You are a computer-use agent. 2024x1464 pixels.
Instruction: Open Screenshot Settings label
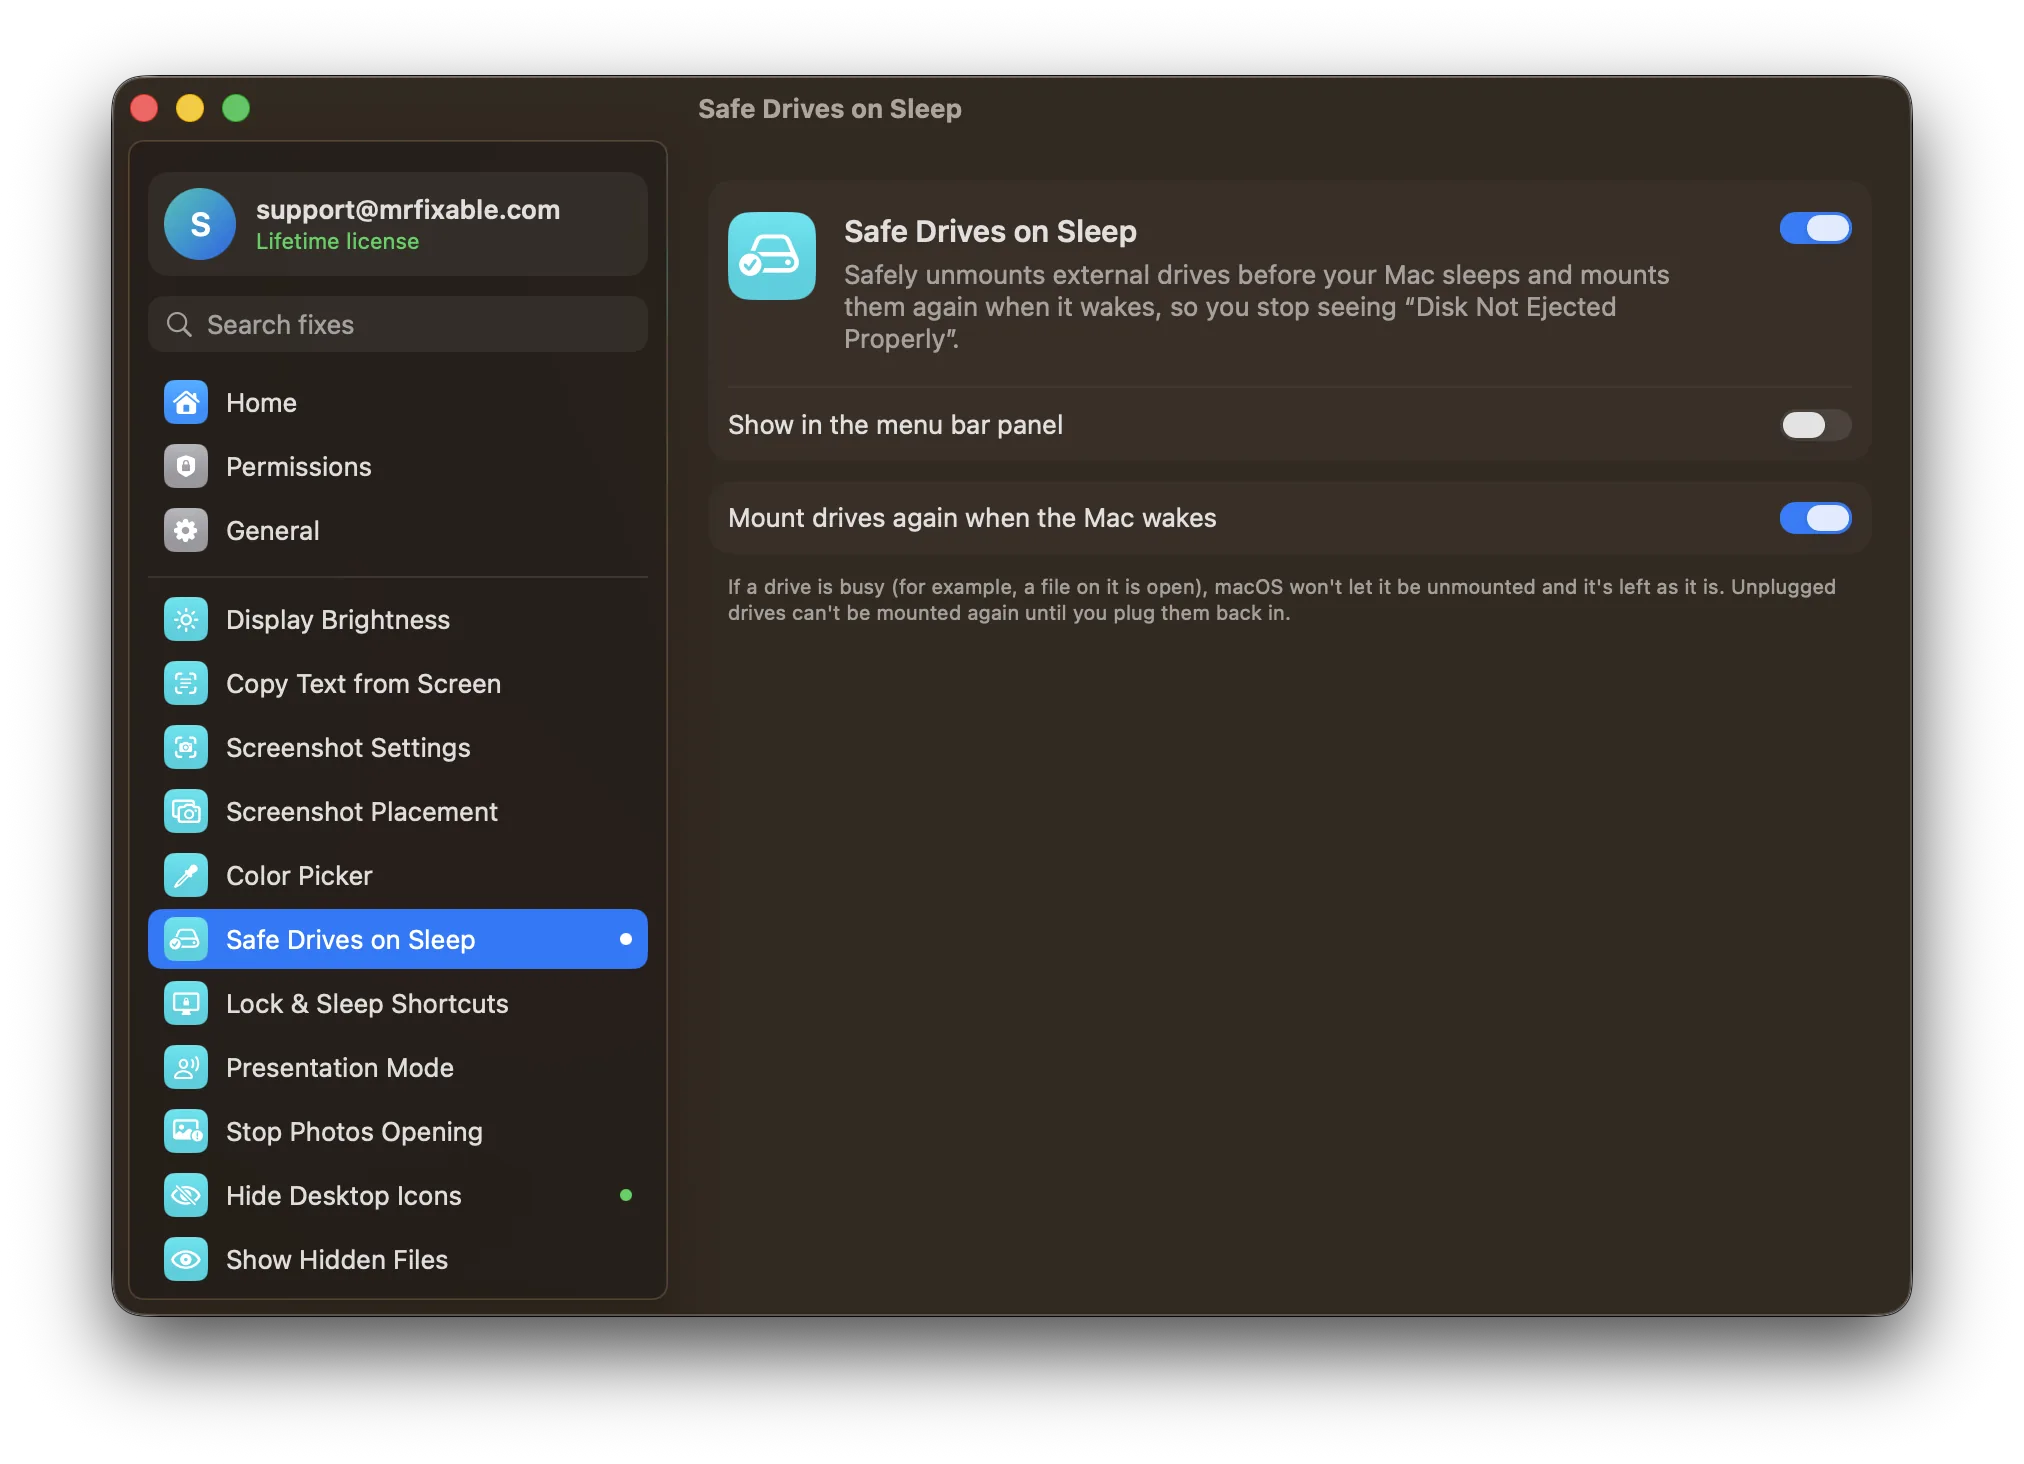pos(348,748)
